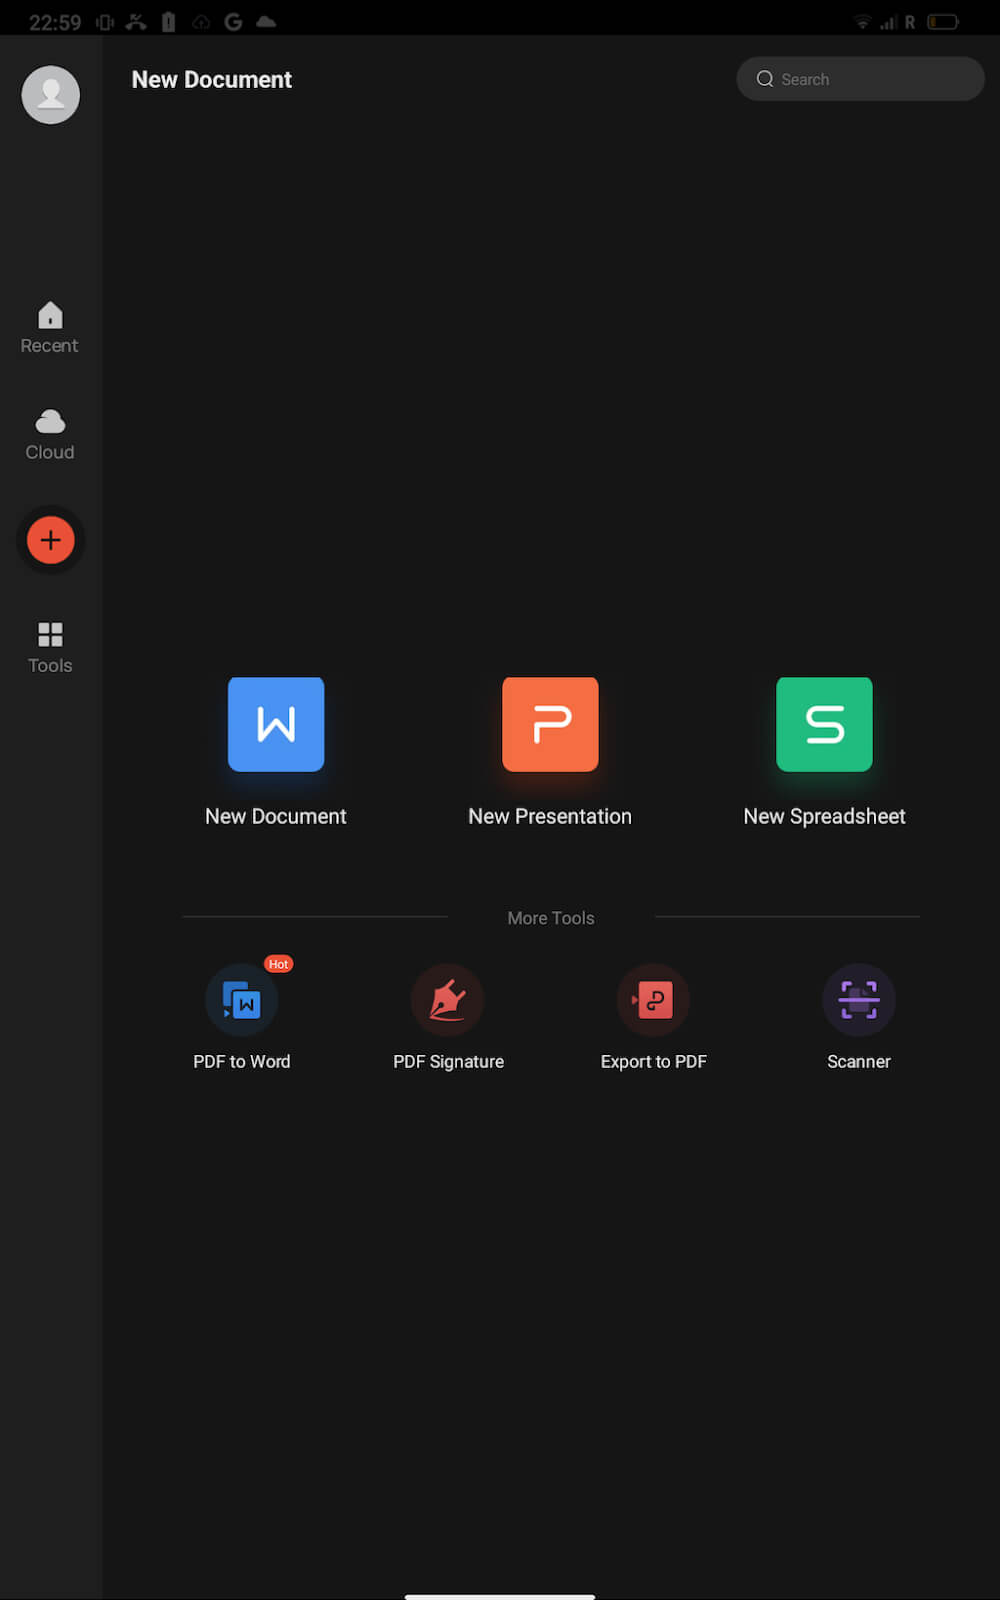Open the PDF Signature pen icon

448,1000
